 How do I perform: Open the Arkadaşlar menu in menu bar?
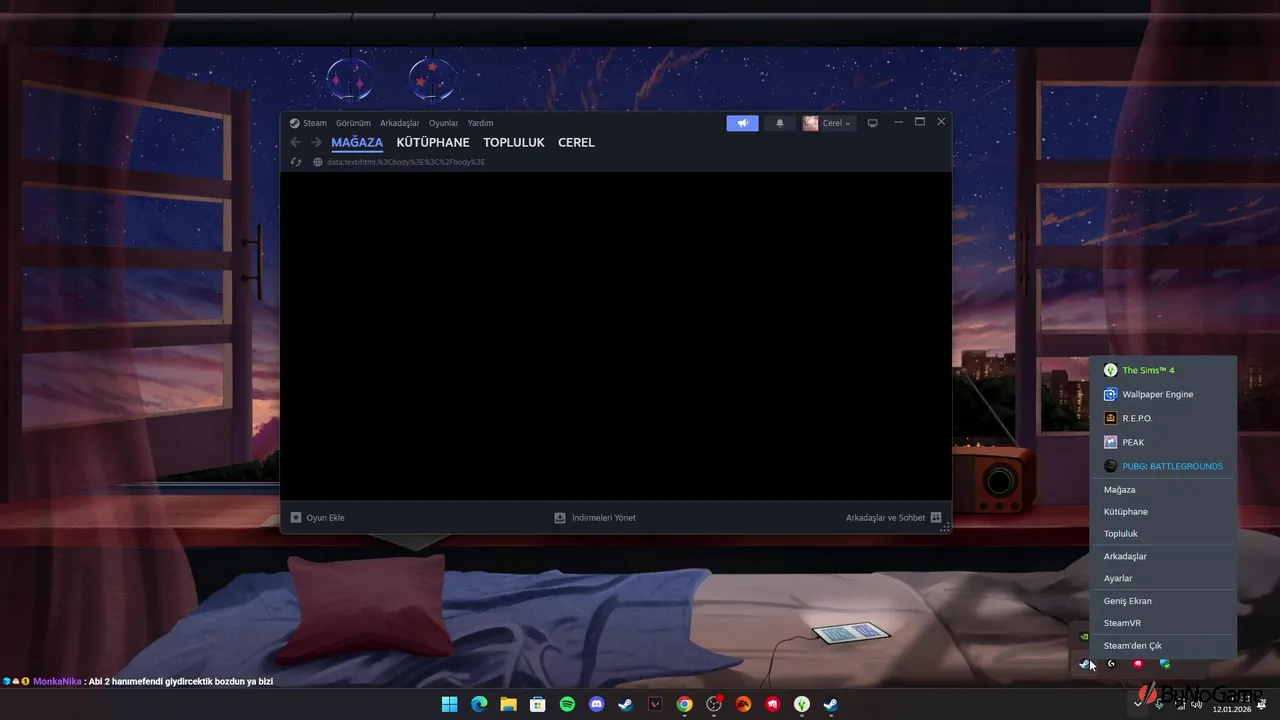[400, 123]
